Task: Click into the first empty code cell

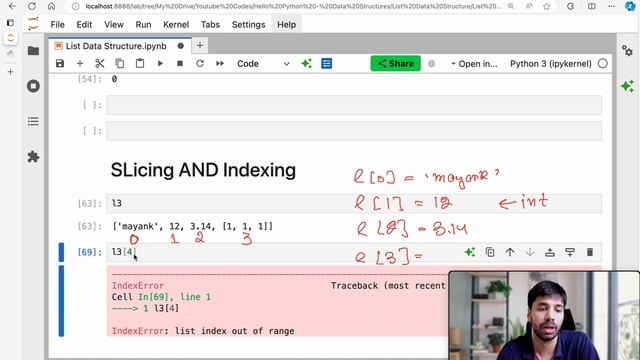Action: click(354, 105)
